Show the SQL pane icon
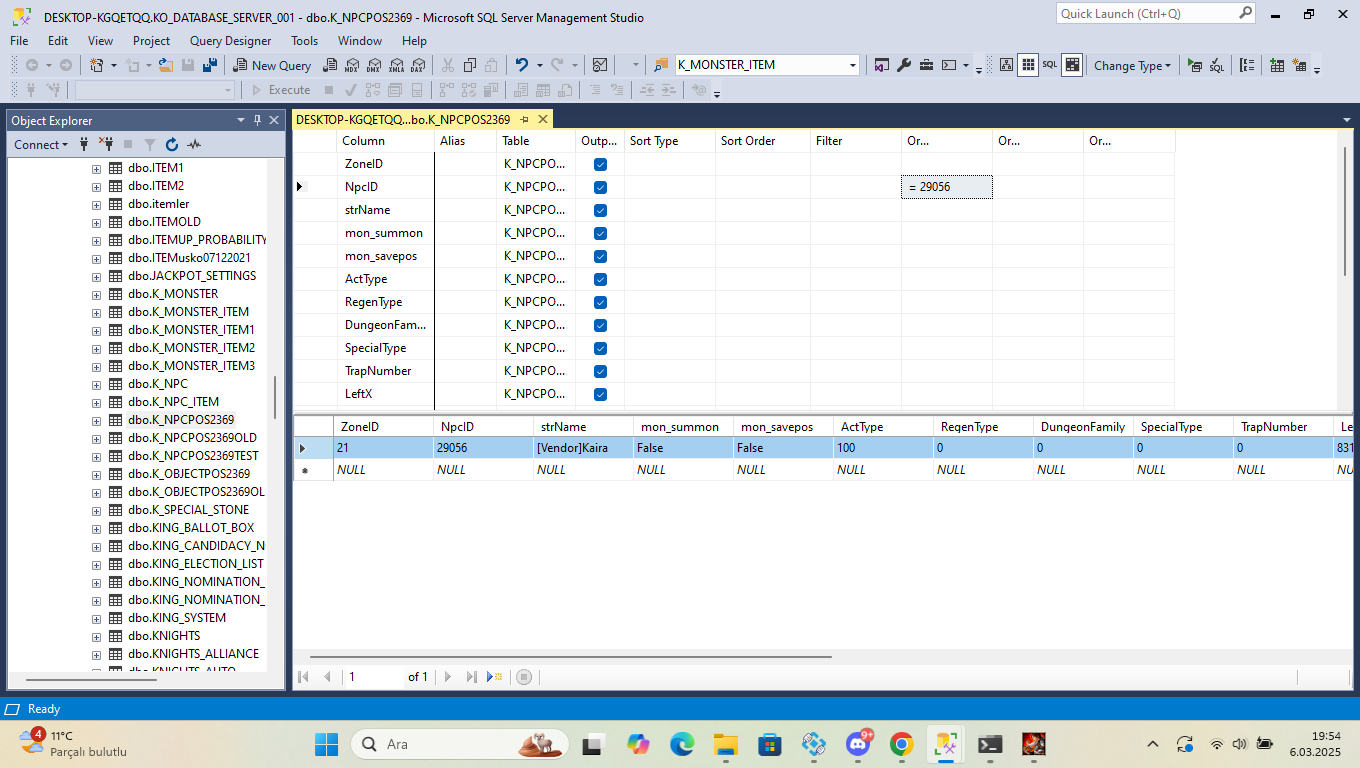 1049,65
